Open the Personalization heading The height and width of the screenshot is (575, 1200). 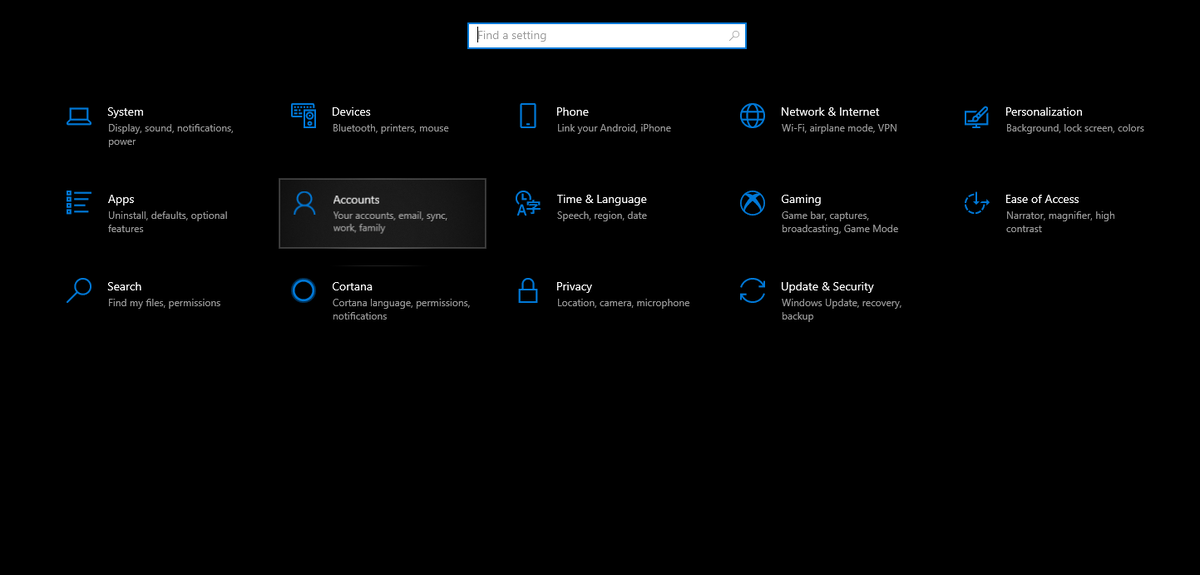tap(1044, 112)
